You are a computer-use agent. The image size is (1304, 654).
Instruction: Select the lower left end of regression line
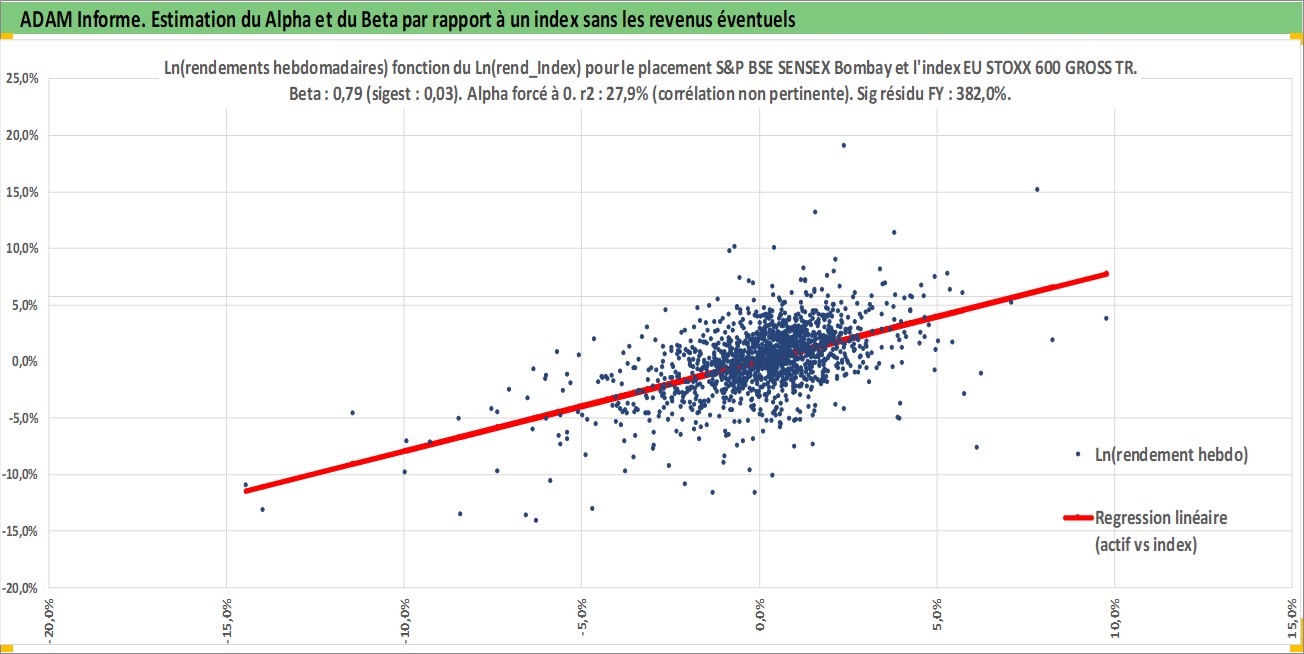tap(247, 491)
